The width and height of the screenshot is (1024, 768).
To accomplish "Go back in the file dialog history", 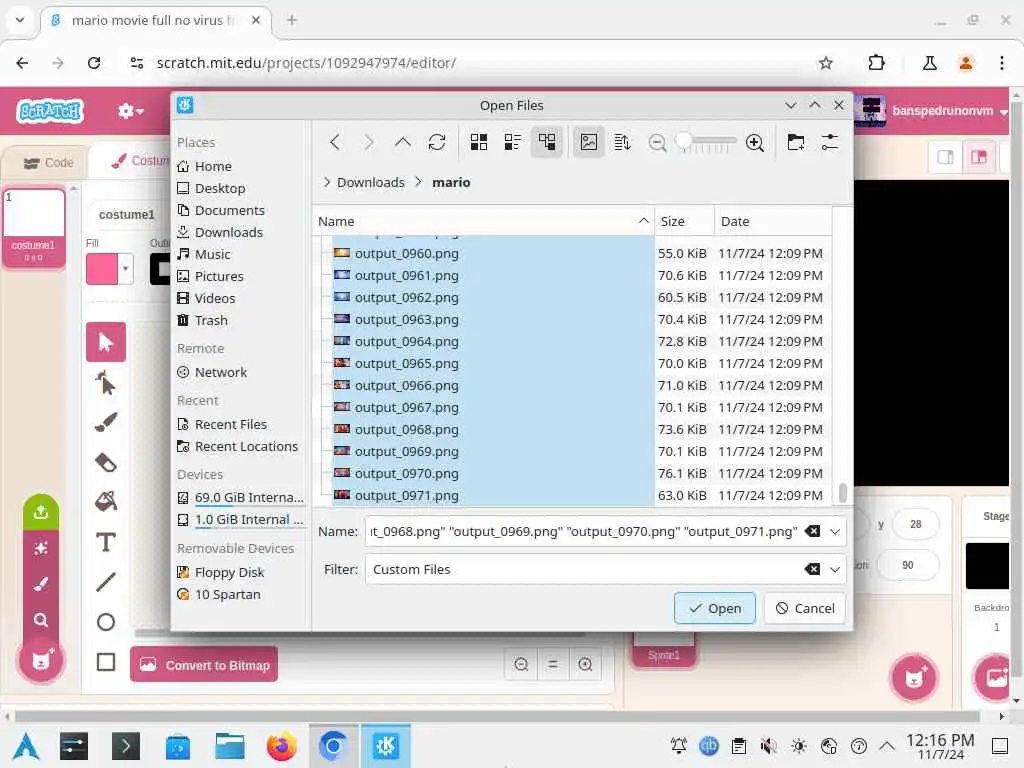I will [335, 142].
